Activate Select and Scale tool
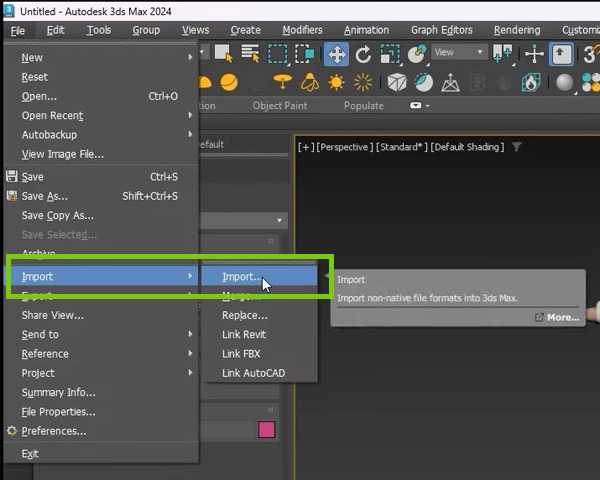The height and width of the screenshot is (480, 600). click(390, 54)
